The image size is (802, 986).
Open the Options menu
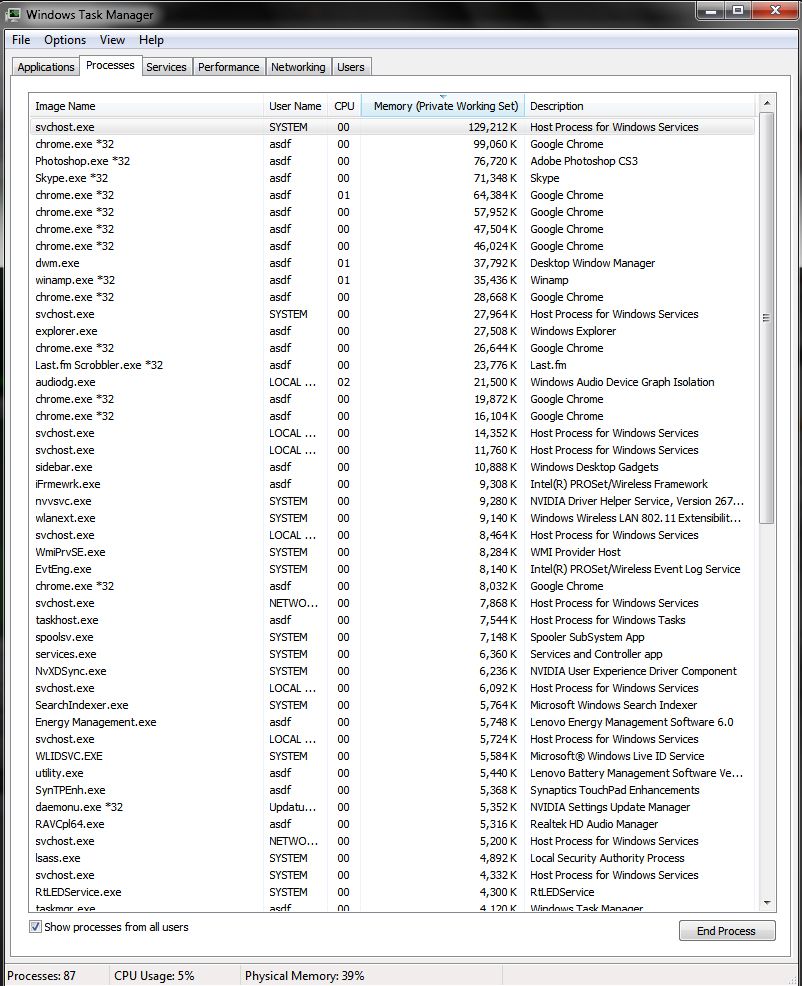pyautogui.click(x=65, y=40)
